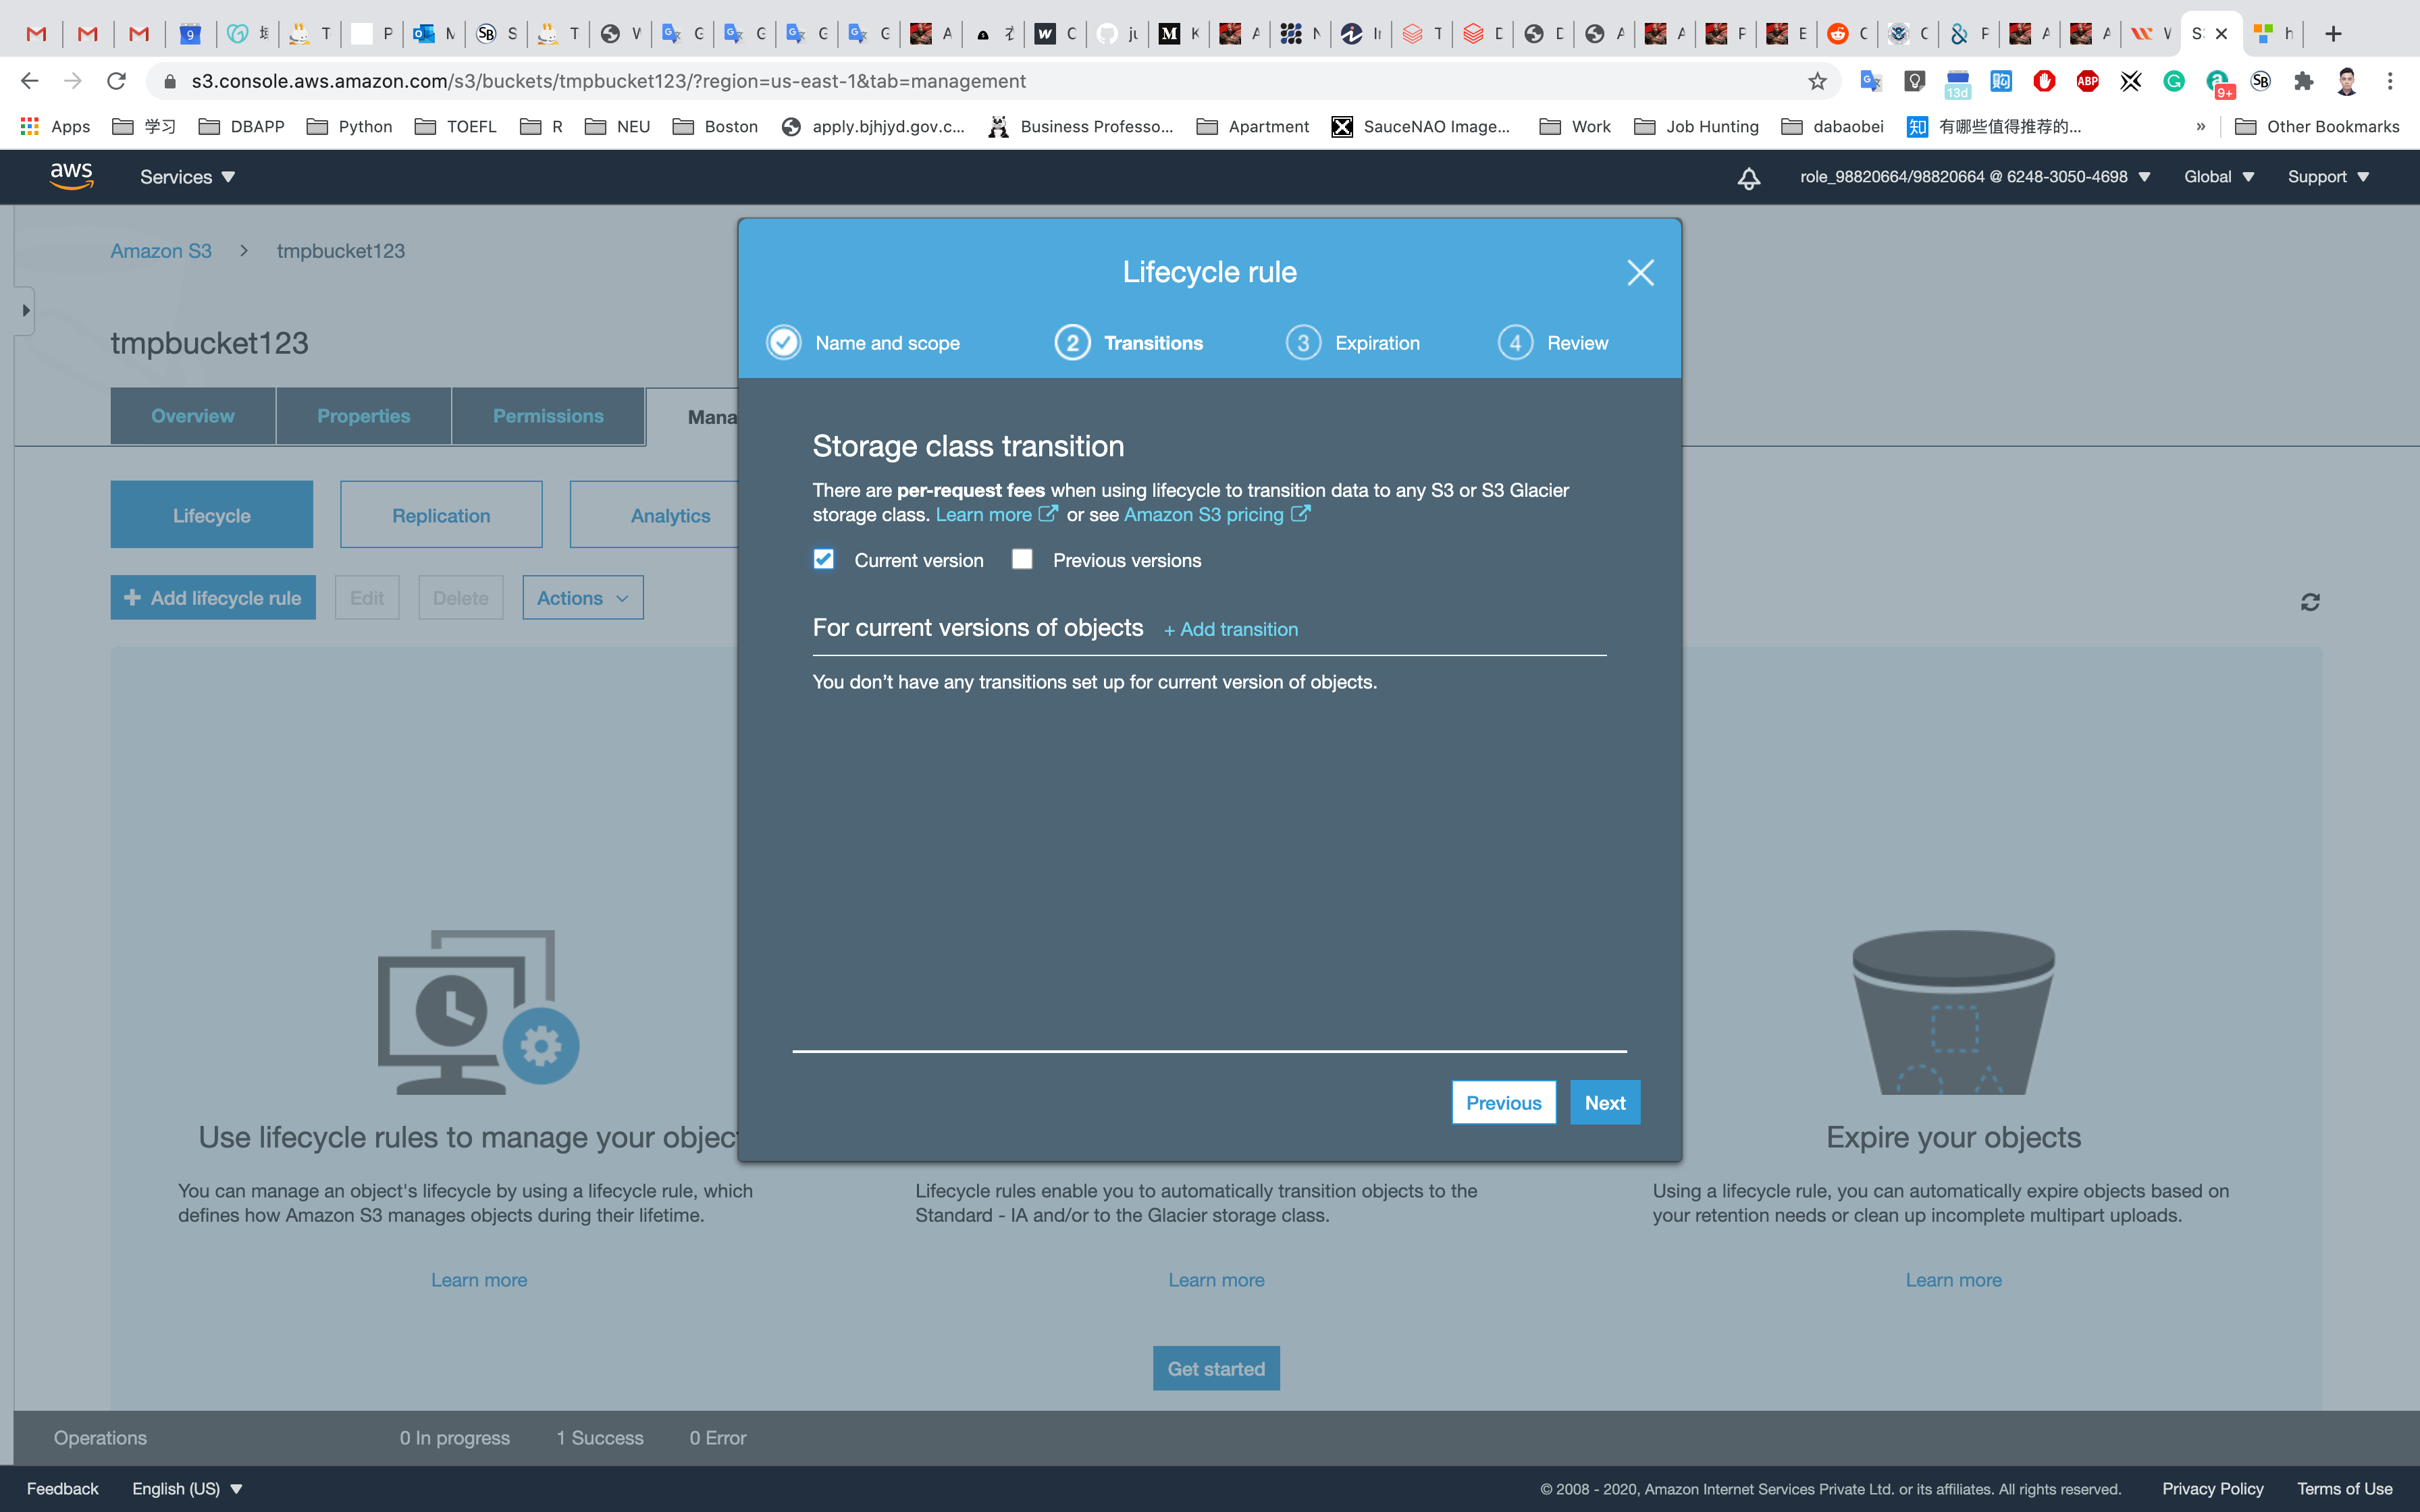Switch to the Properties tab
Image resolution: width=2420 pixels, height=1512 pixels.
363,416
